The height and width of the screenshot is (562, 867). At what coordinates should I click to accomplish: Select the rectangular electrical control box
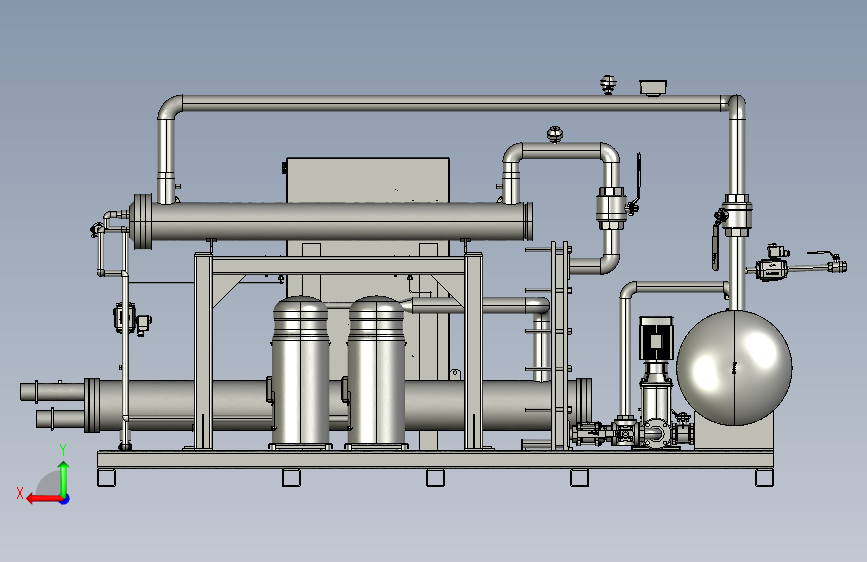(x=368, y=180)
